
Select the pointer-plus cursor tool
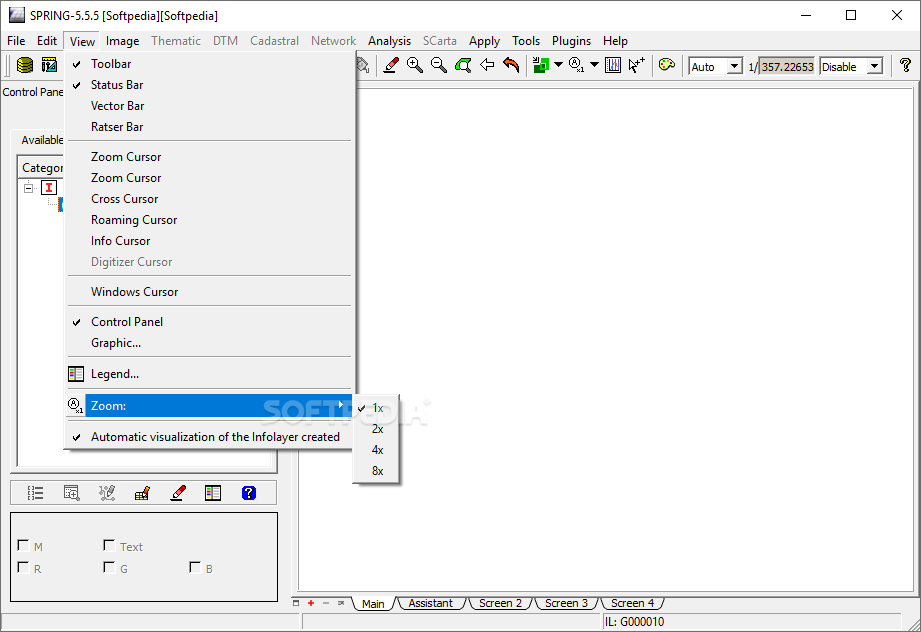637,65
